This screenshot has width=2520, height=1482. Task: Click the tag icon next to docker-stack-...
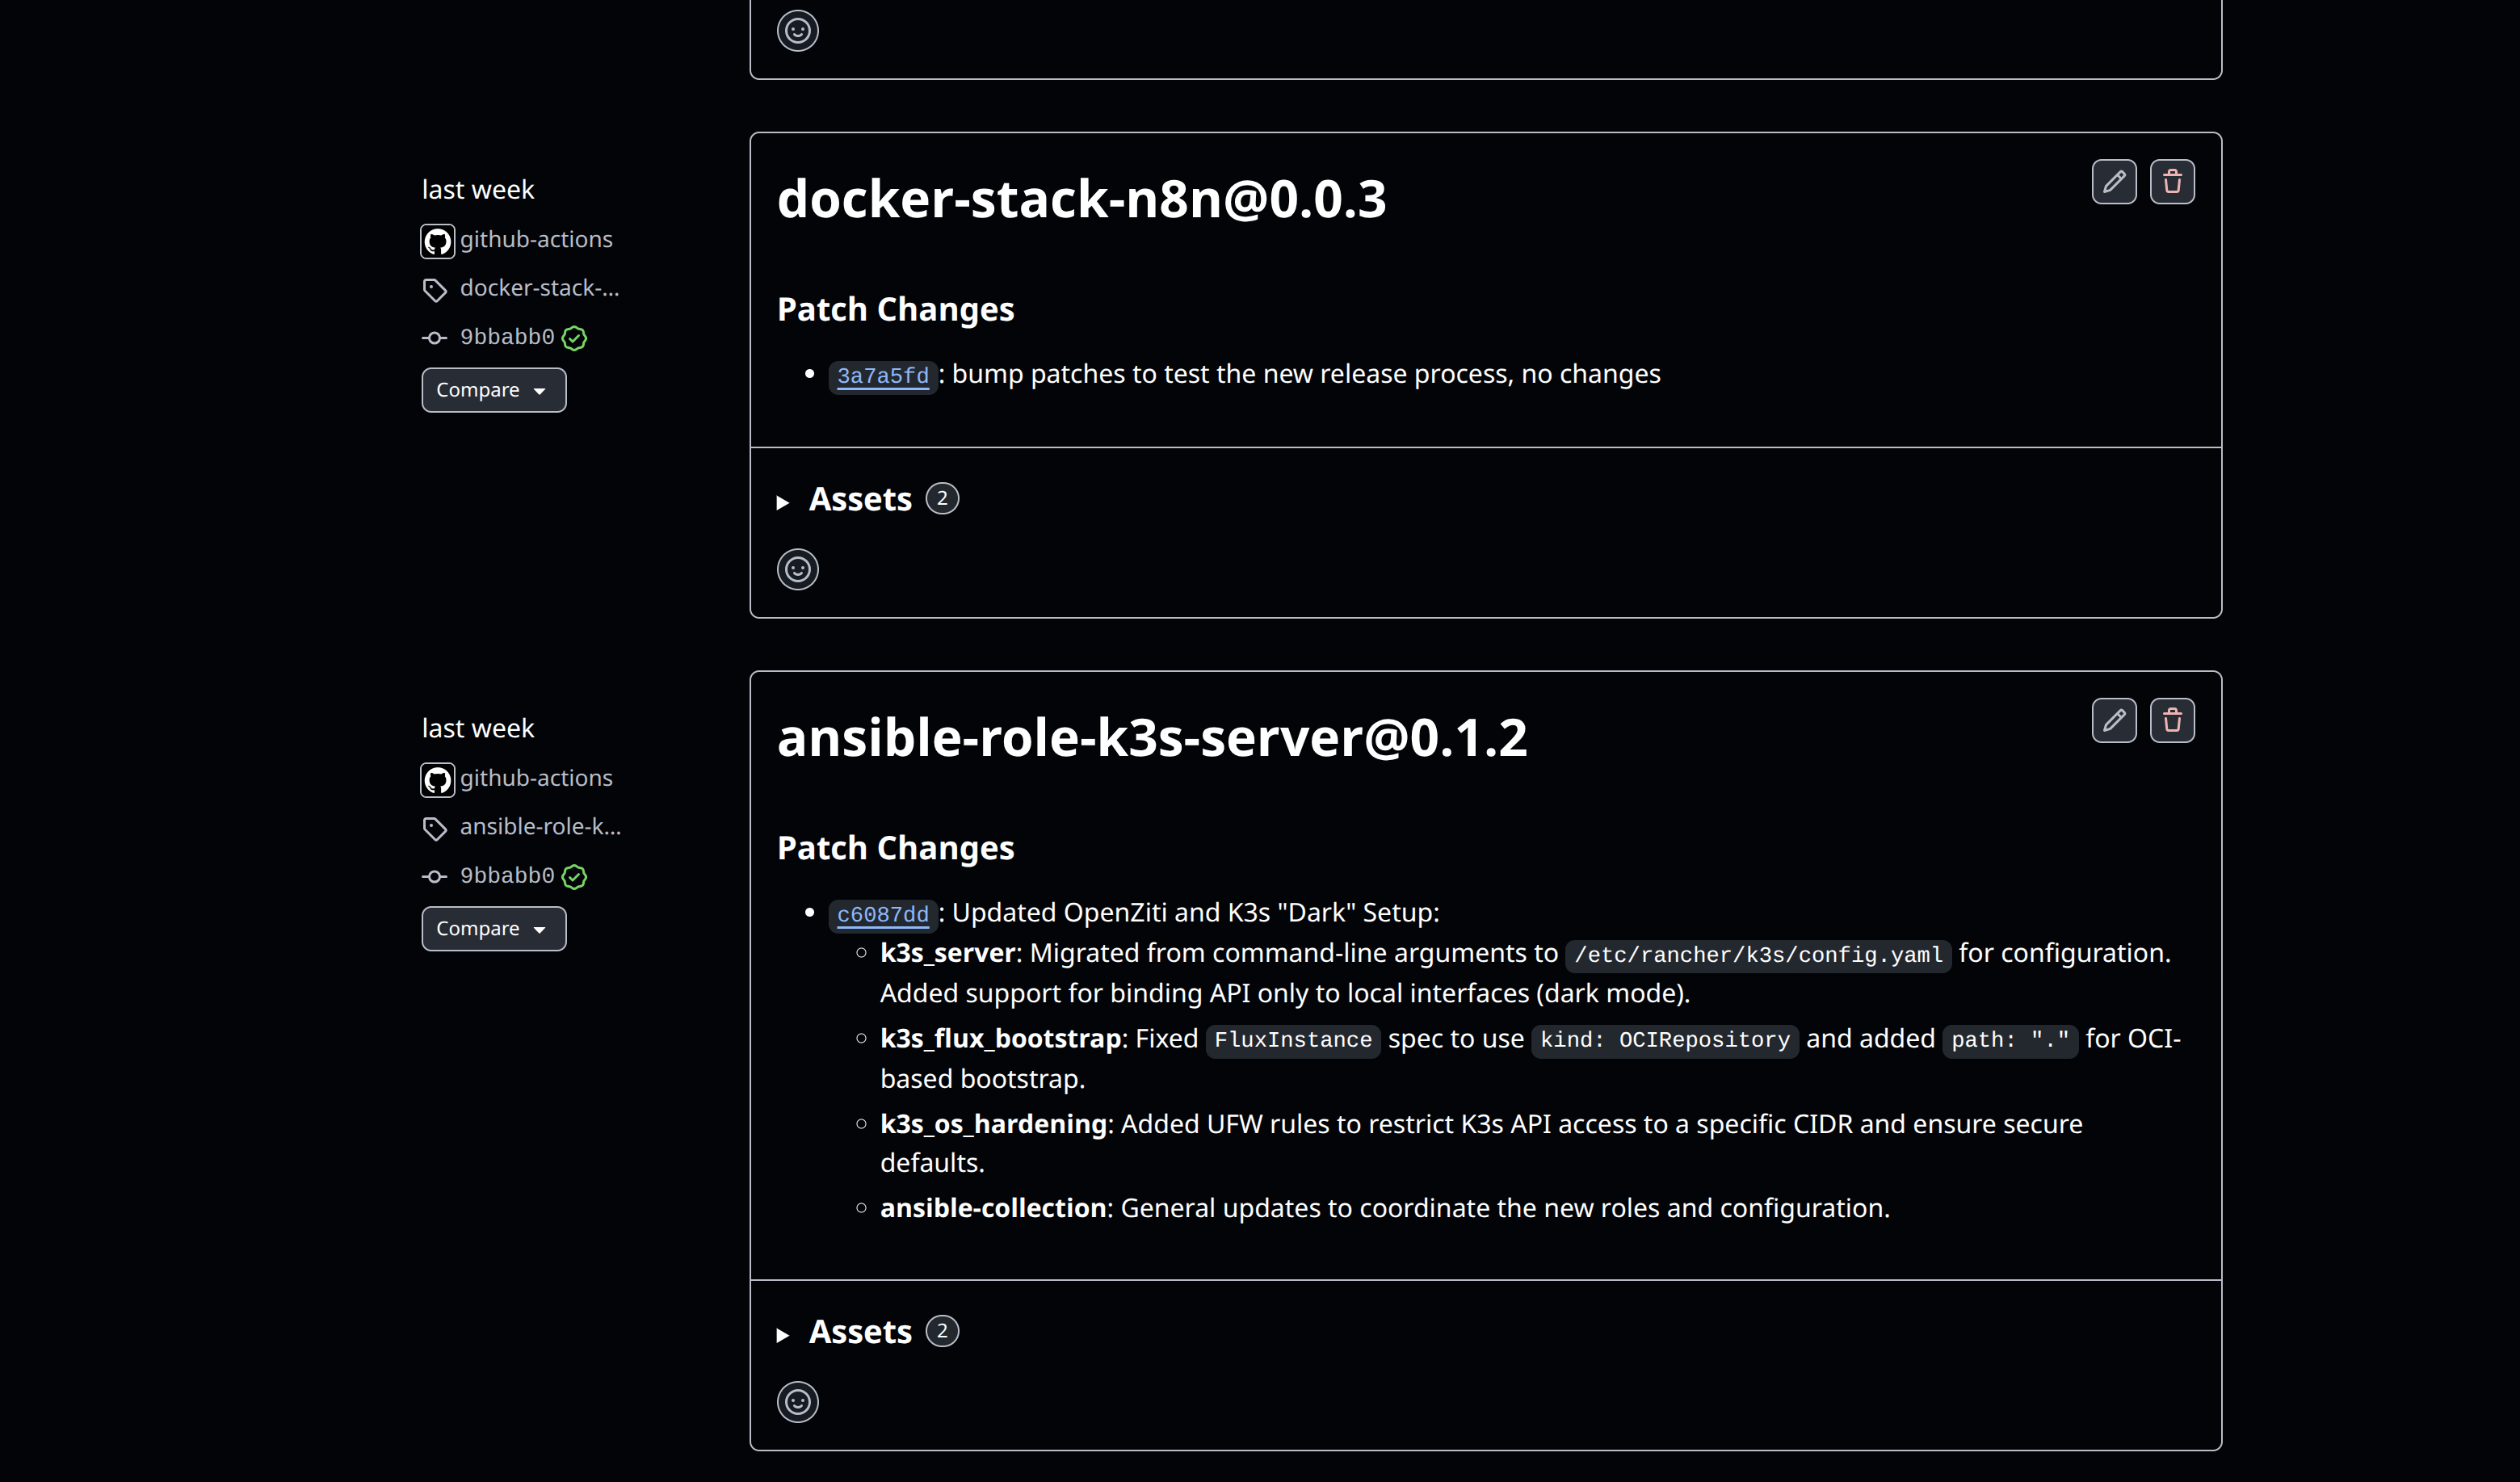434,290
